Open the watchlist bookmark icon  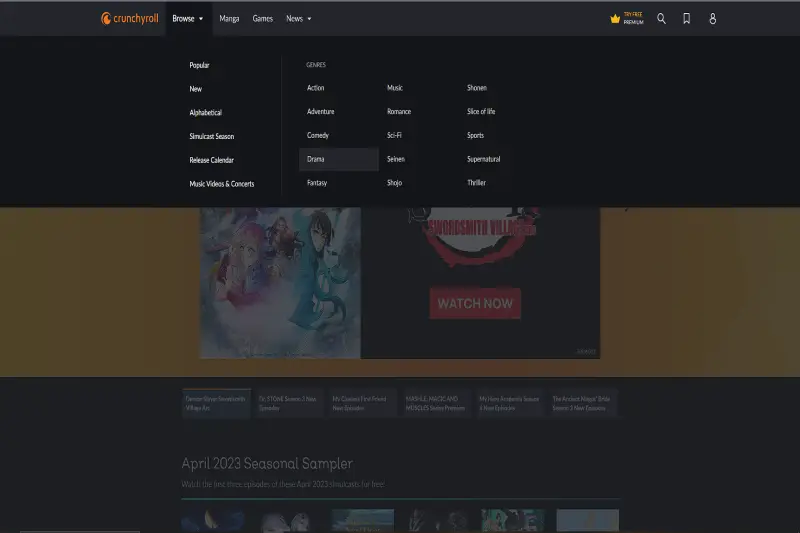pyautogui.click(x=687, y=19)
